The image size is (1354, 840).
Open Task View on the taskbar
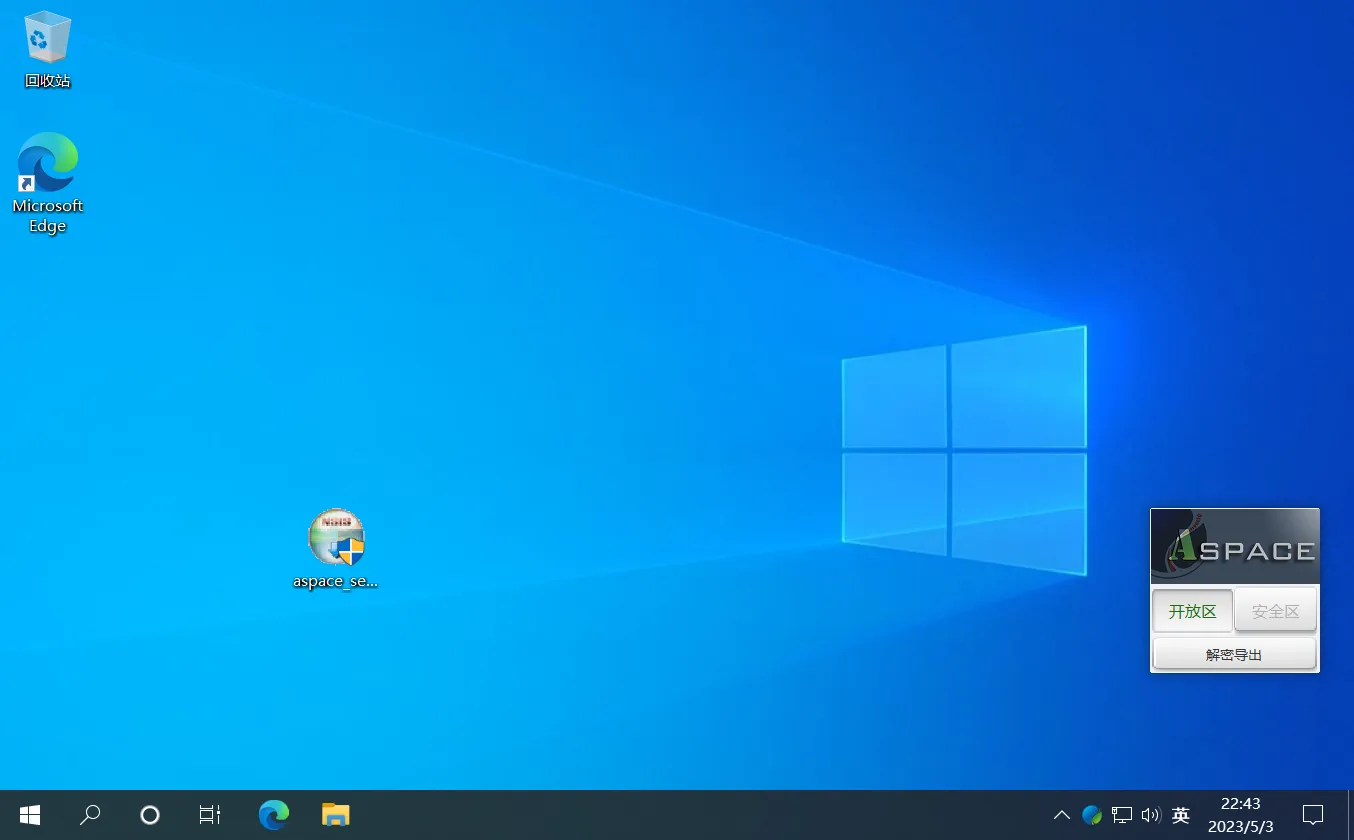(x=209, y=815)
